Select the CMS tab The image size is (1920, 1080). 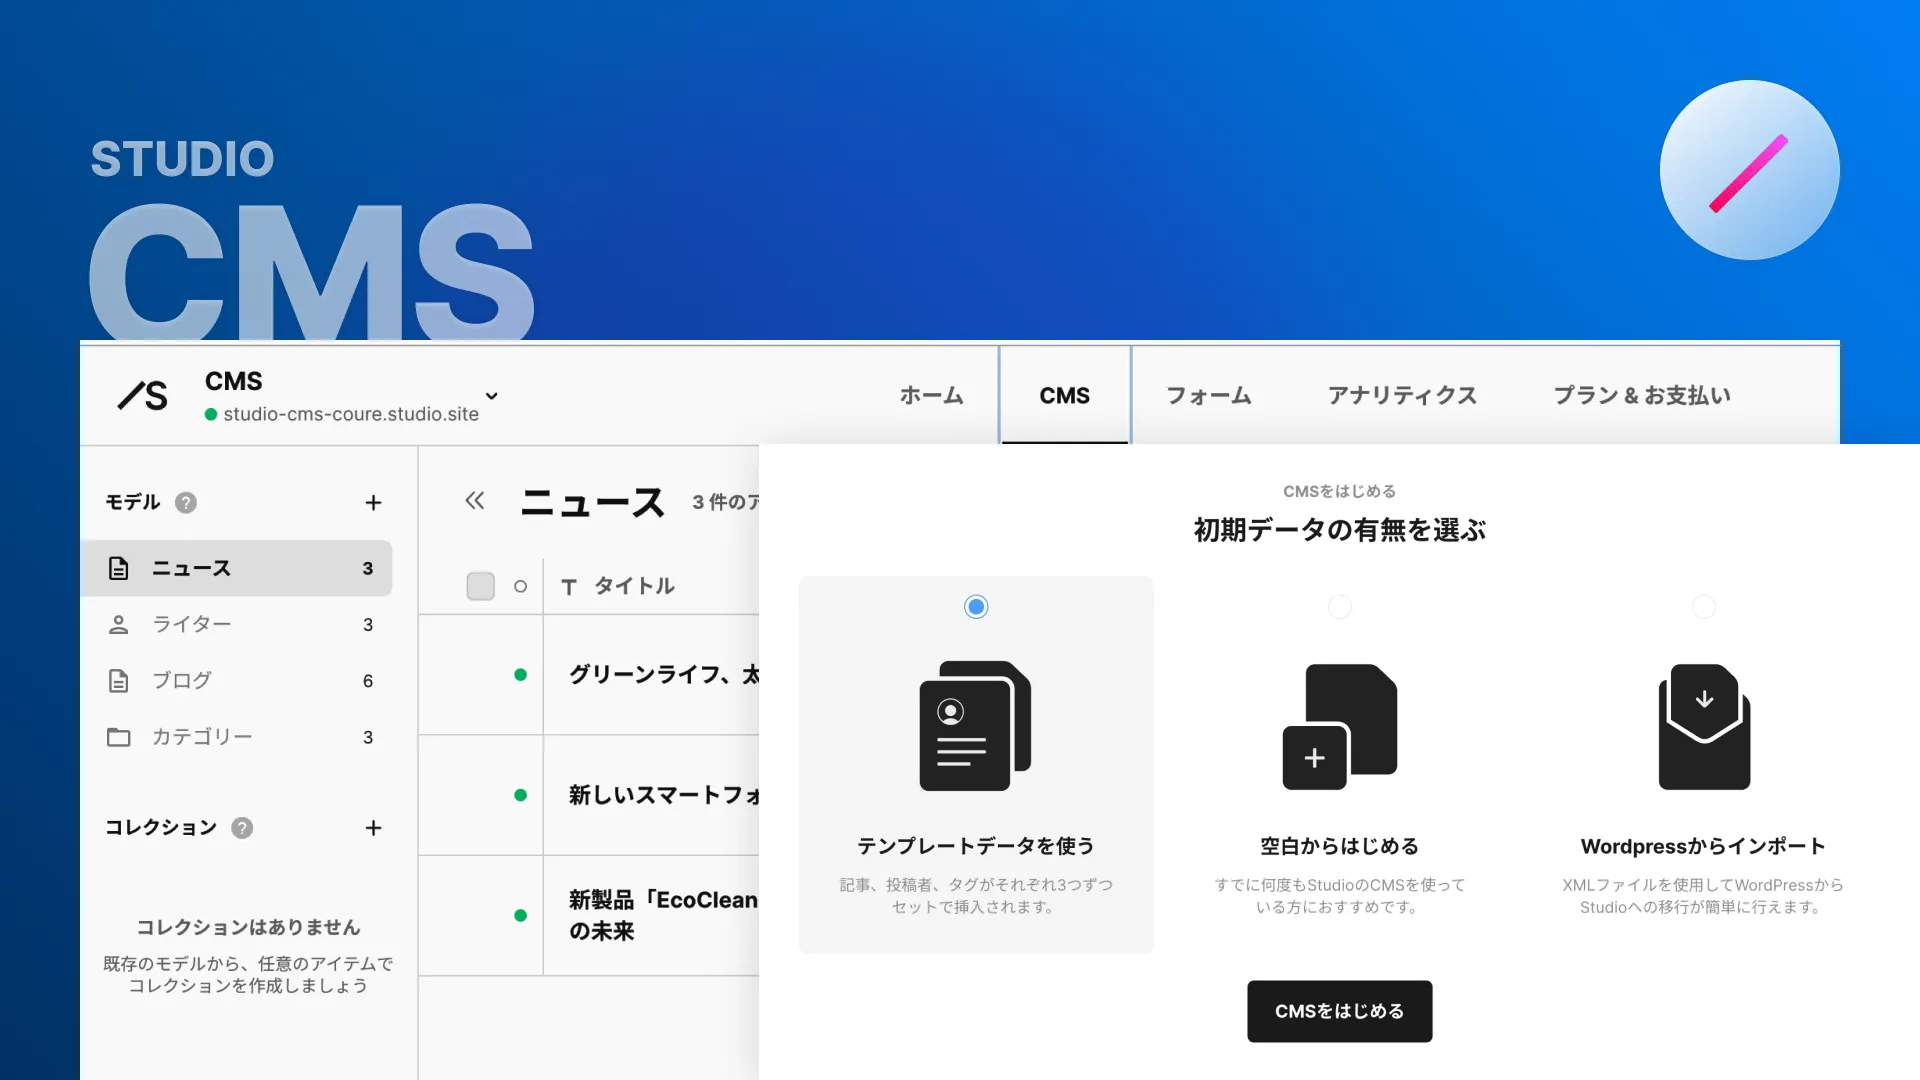coord(1065,396)
